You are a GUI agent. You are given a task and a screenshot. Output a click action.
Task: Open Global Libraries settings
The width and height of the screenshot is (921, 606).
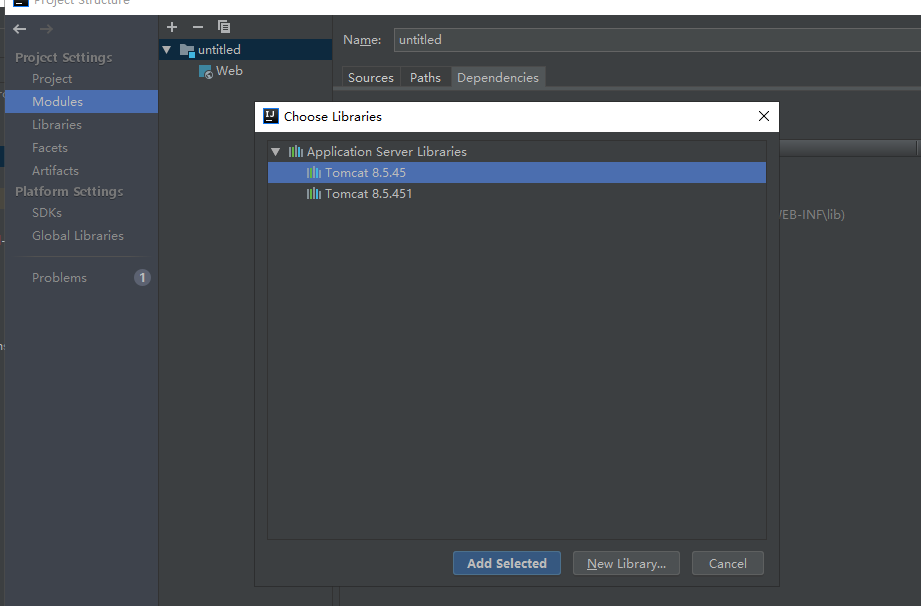[81, 235]
